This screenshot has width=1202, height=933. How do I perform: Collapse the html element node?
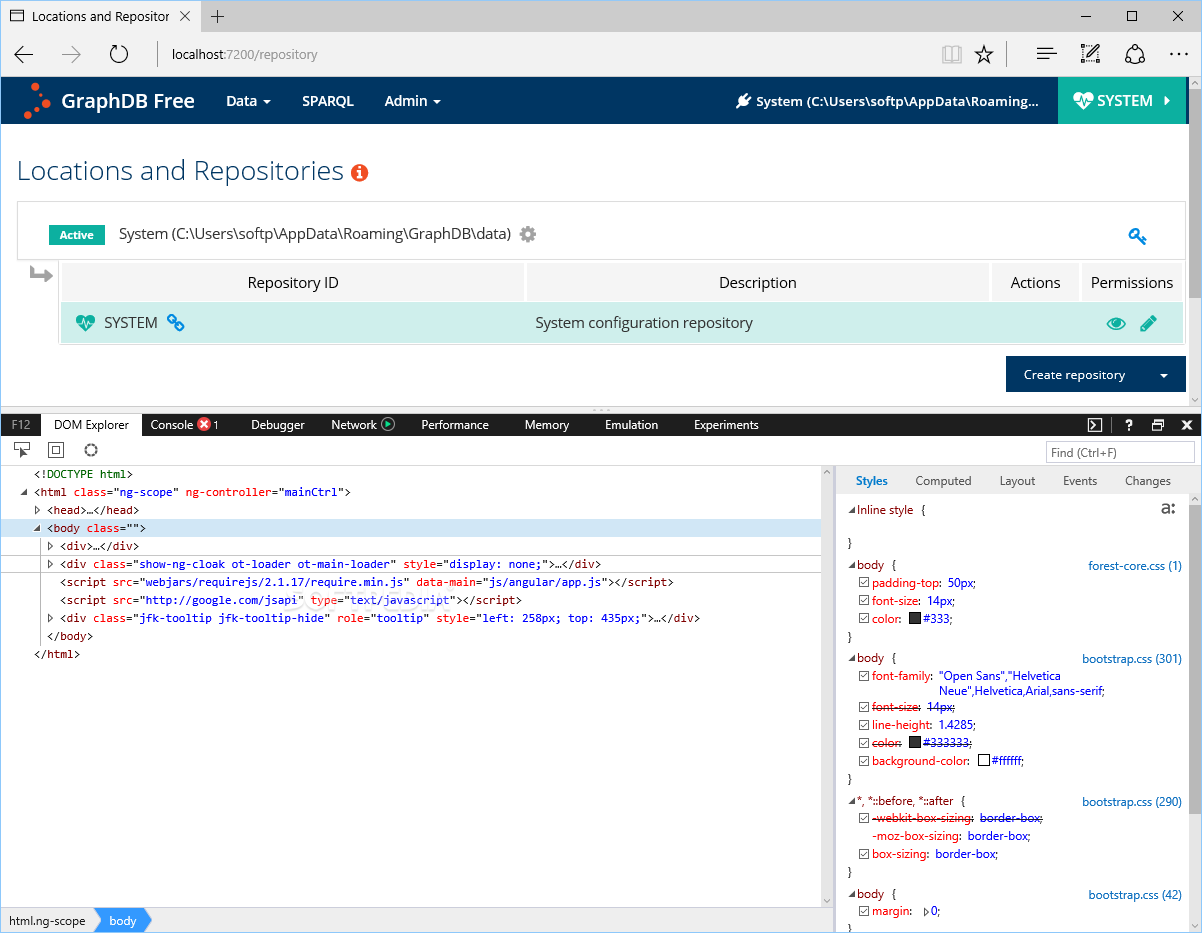tap(24, 492)
